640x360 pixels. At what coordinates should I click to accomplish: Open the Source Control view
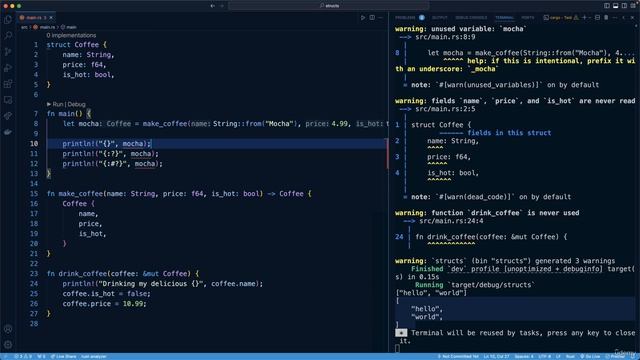pos(8,52)
